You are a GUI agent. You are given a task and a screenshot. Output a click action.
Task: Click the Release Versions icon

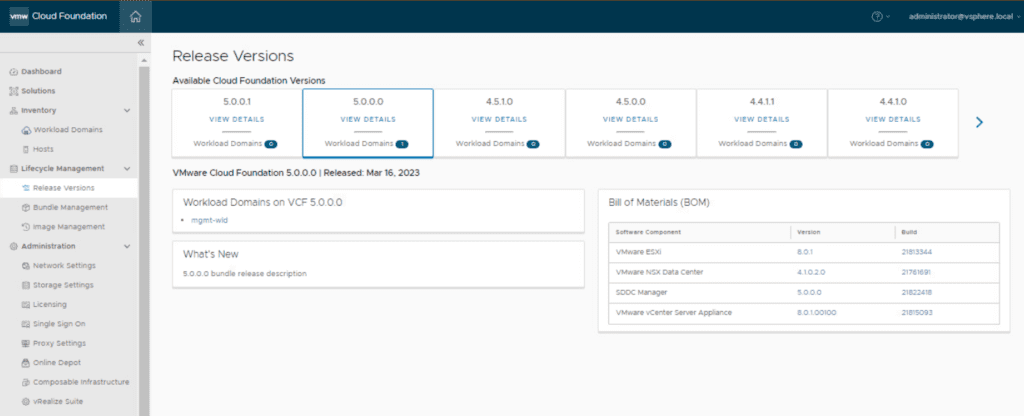pyautogui.click(x=26, y=188)
